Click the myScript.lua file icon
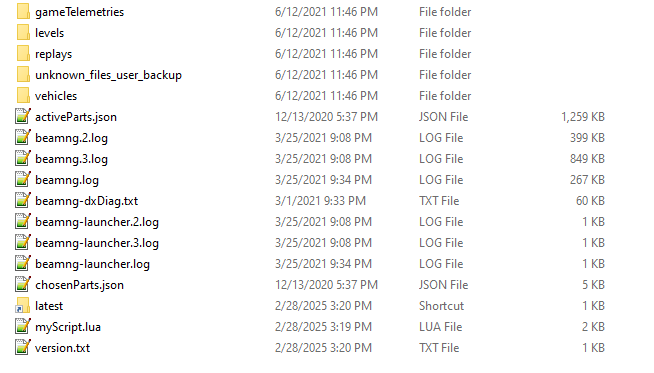 click(23, 327)
